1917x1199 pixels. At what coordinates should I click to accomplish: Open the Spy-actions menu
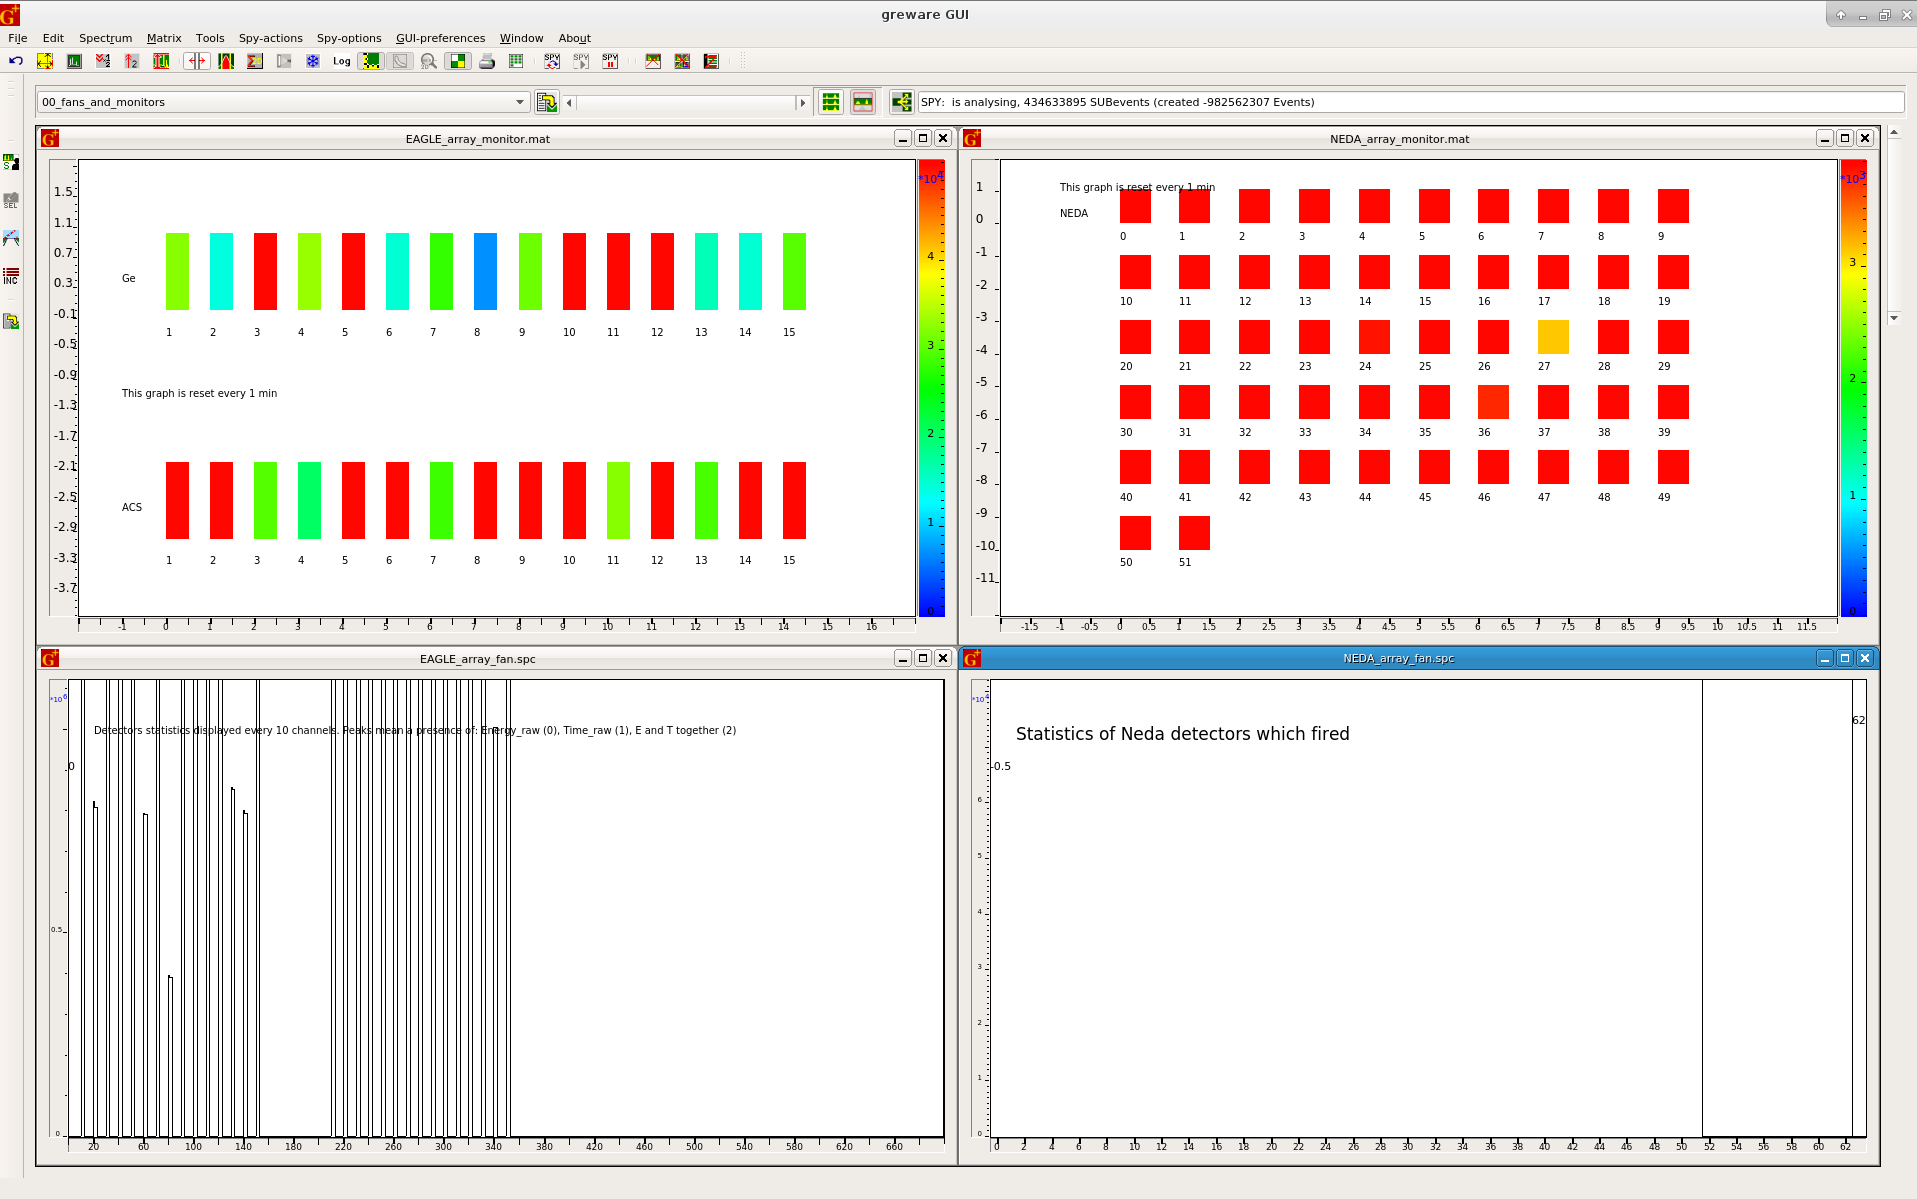pos(270,38)
